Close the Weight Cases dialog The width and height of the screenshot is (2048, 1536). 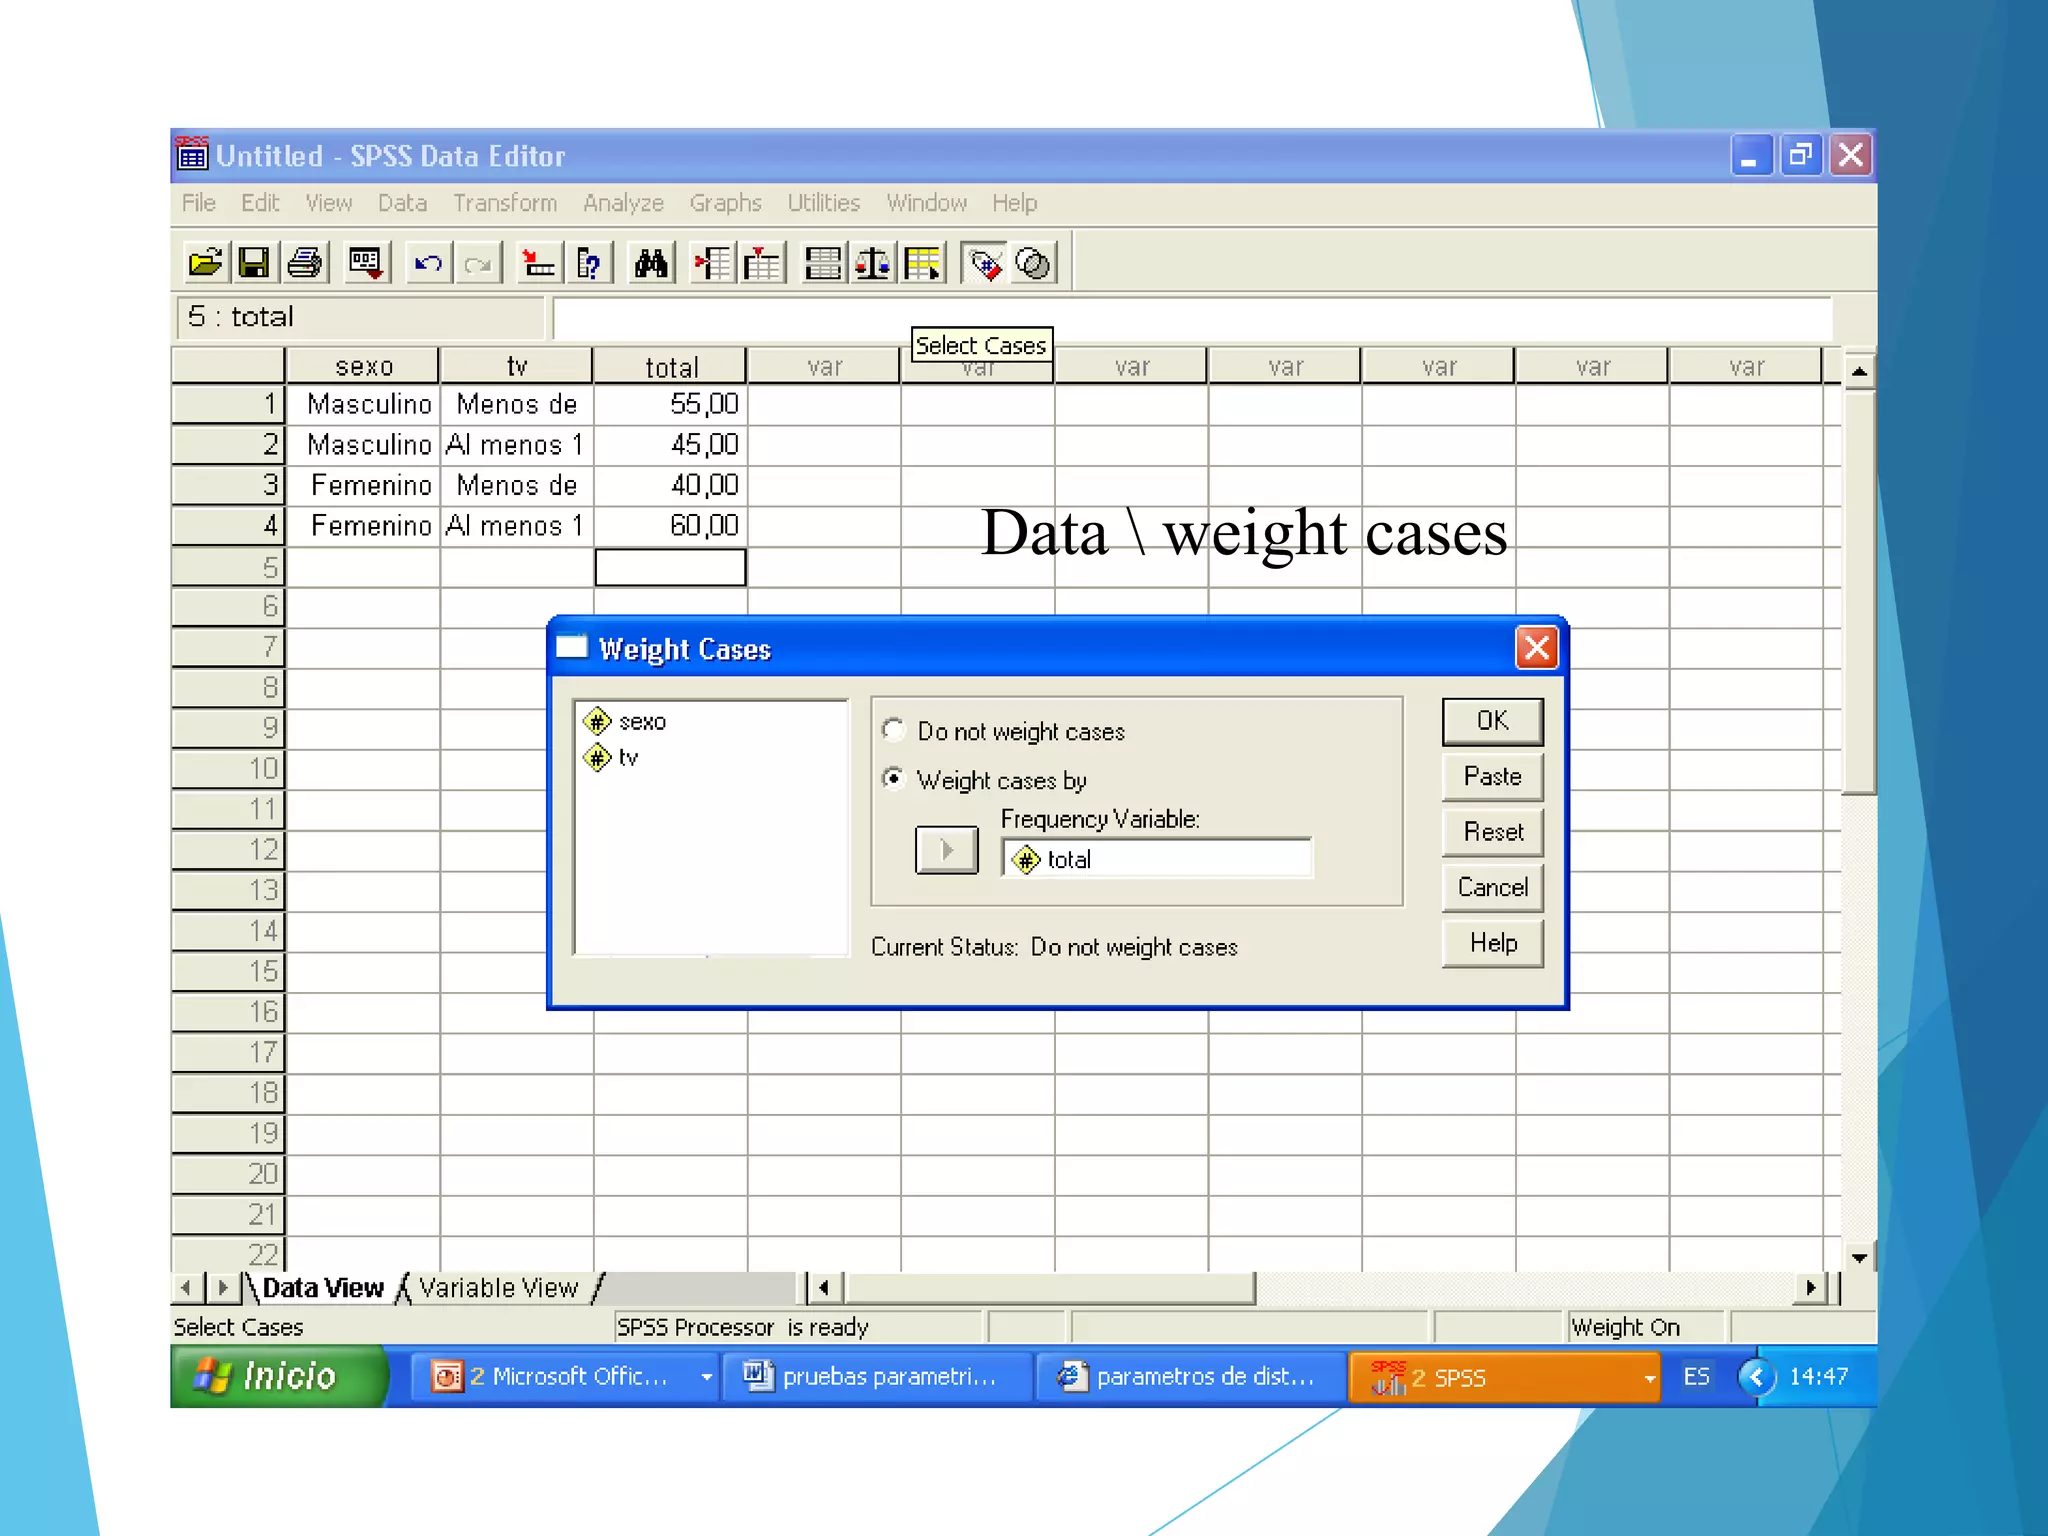(x=1537, y=648)
